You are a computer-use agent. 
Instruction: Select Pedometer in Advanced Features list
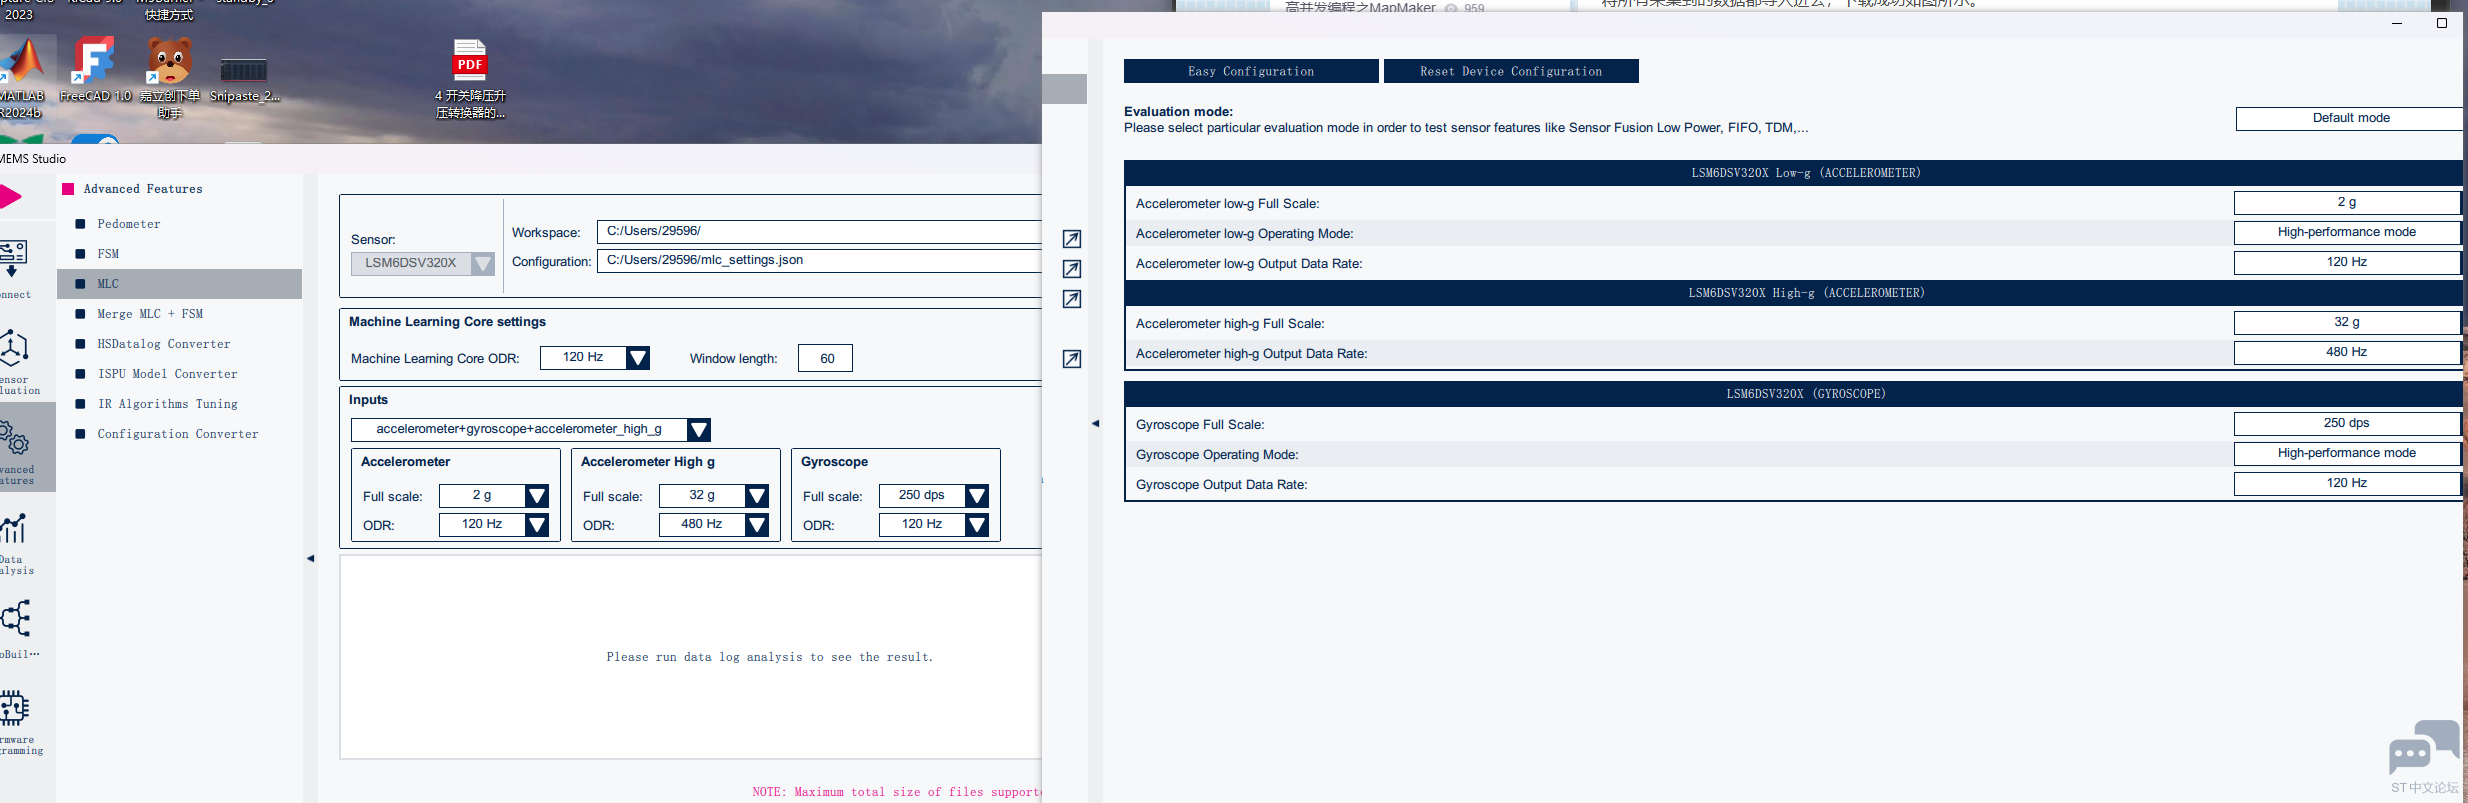tap(128, 224)
